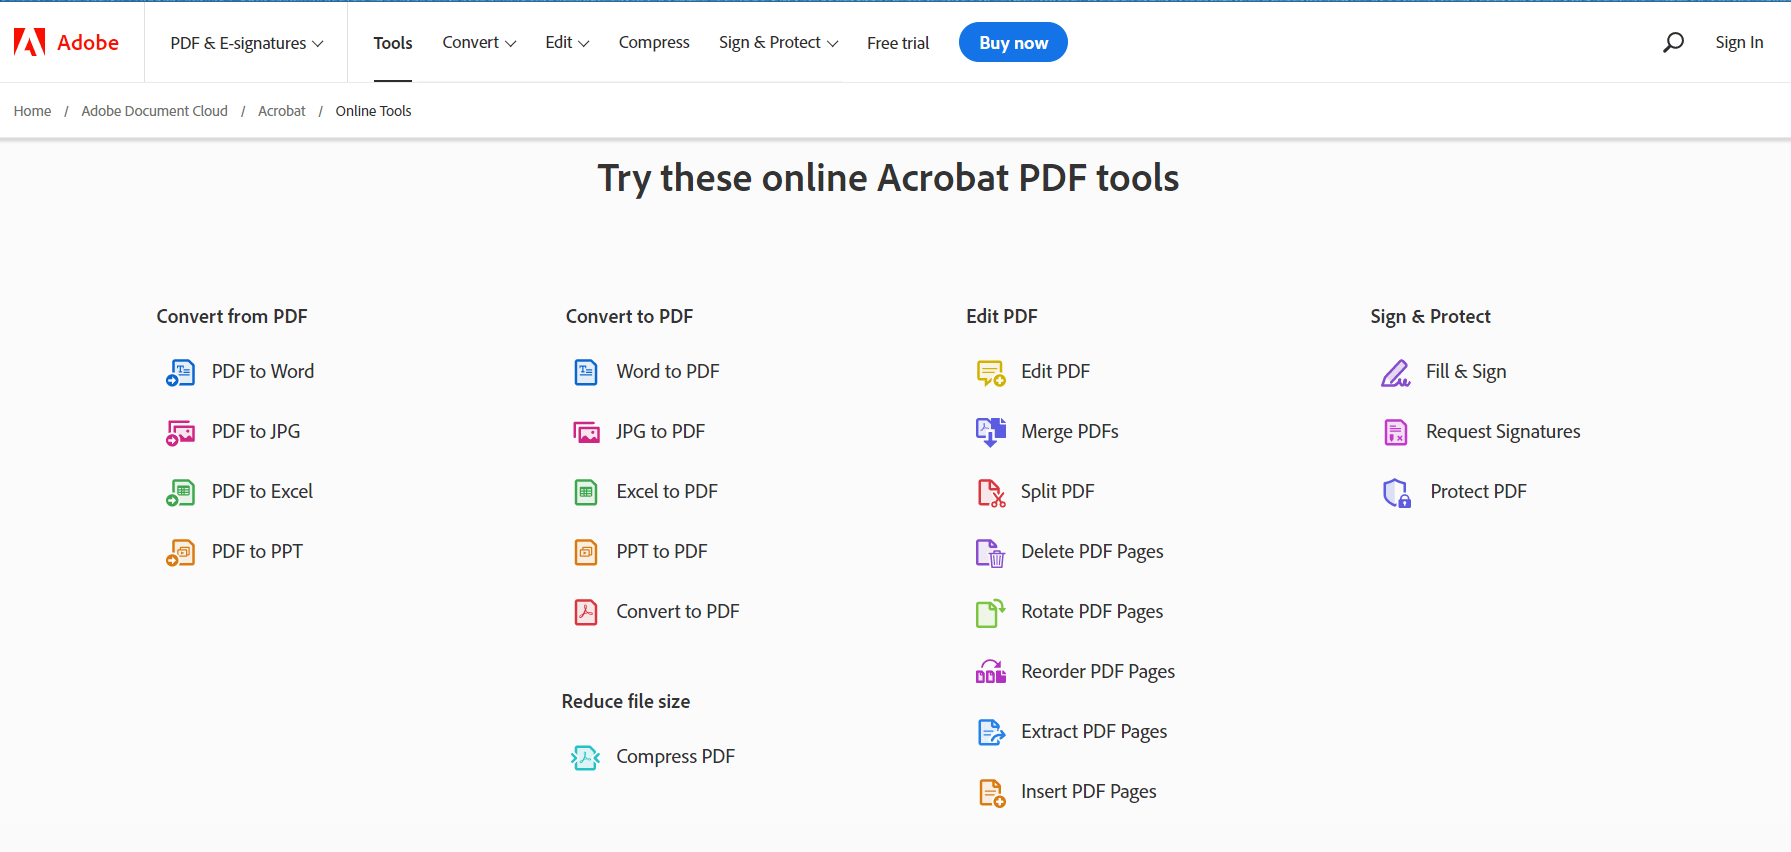Open the Compress menu item
Image resolution: width=1791 pixels, height=852 pixels.
[x=654, y=42]
